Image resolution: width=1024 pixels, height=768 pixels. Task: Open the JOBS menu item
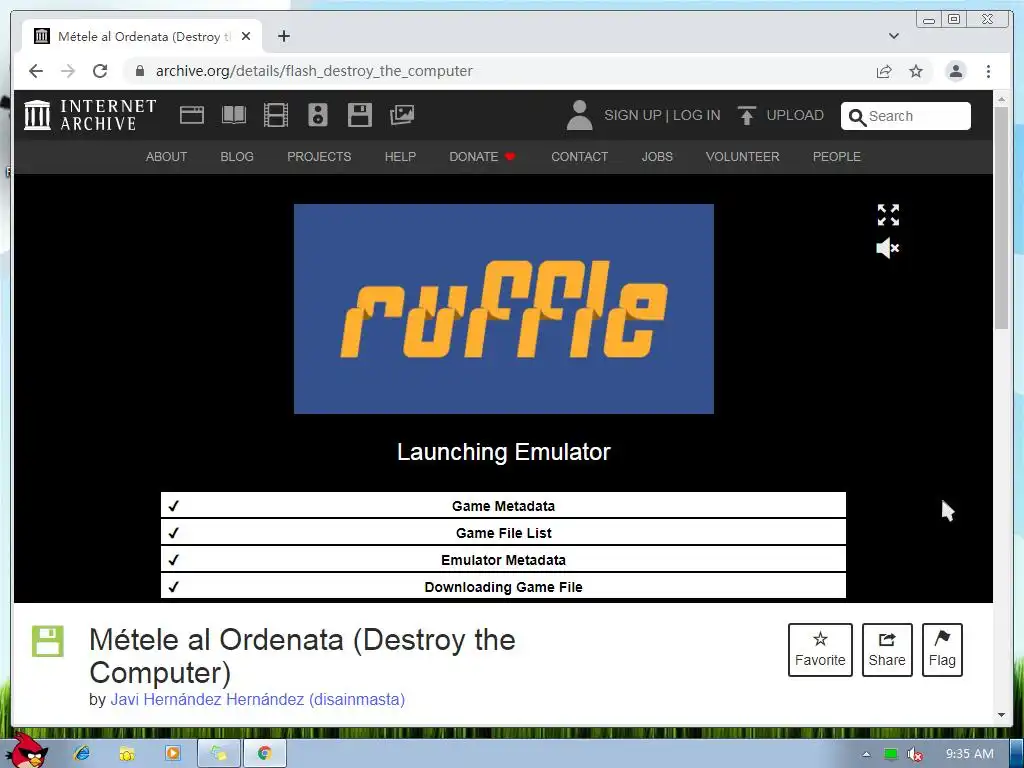657,157
